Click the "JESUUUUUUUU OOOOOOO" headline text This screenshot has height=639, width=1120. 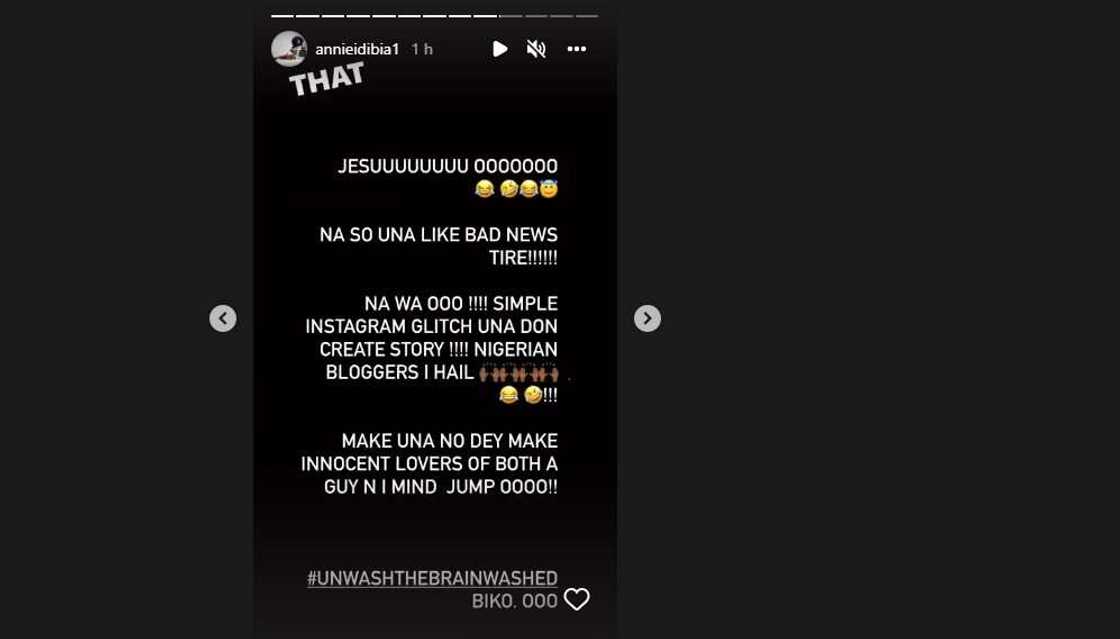pyautogui.click(x=448, y=166)
